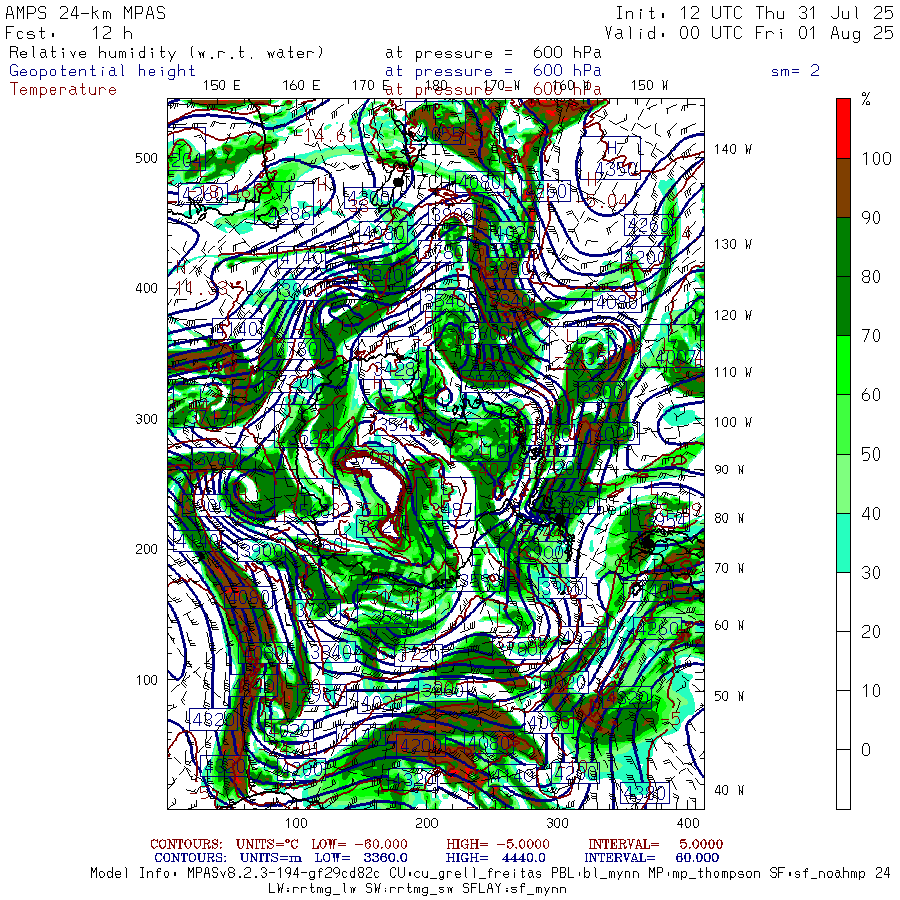Click the "160 E" longitude label
This screenshot has height=900, width=900.
click(301, 86)
